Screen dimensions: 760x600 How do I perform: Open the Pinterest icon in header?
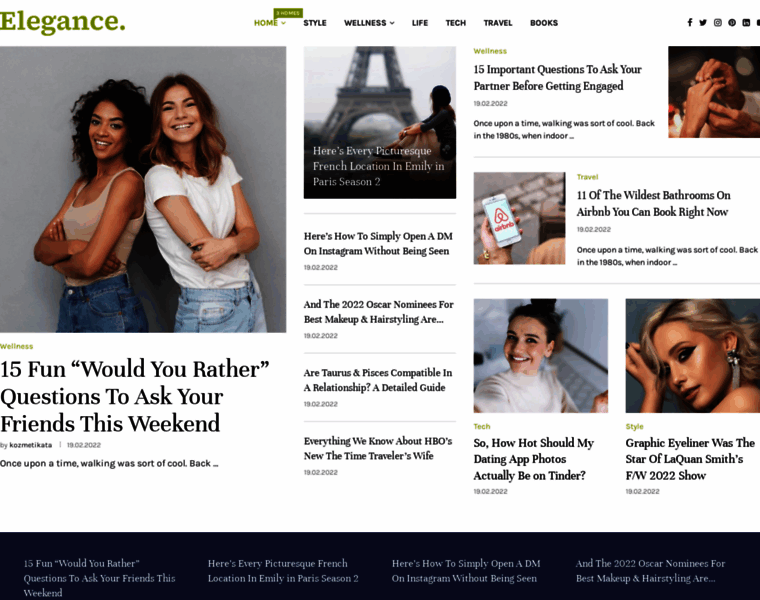pyautogui.click(x=732, y=22)
